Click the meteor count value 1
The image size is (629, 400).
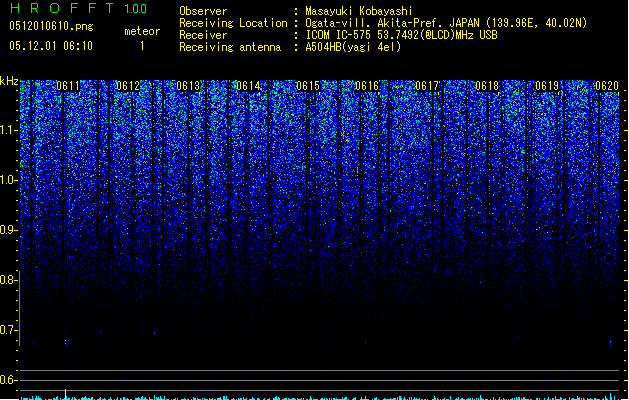tap(142, 46)
